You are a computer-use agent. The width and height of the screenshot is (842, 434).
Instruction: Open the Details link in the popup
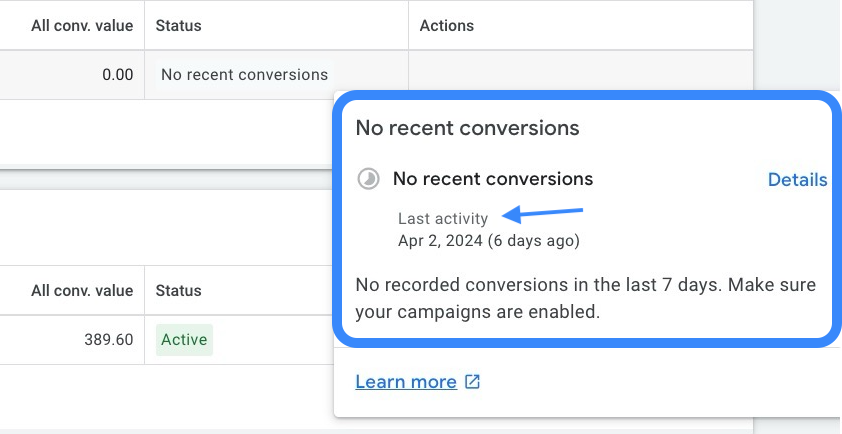pyautogui.click(x=797, y=179)
